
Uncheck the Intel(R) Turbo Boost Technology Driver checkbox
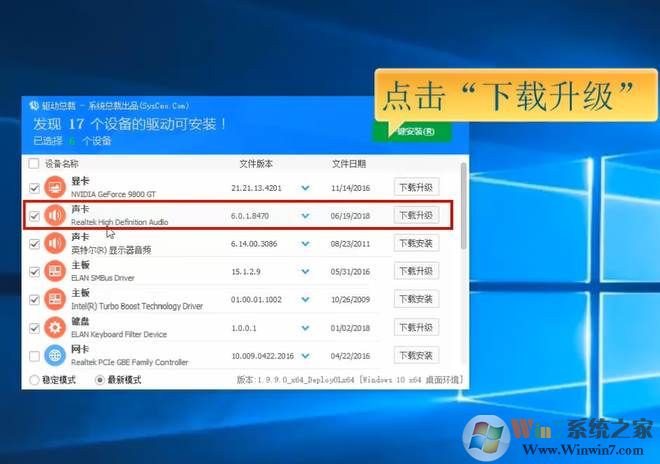pyautogui.click(x=34, y=300)
